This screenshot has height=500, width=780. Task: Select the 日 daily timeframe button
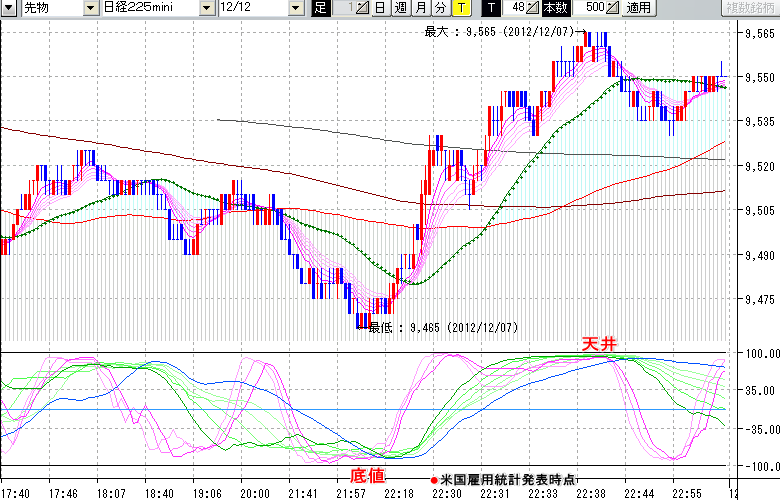pos(380,8)
